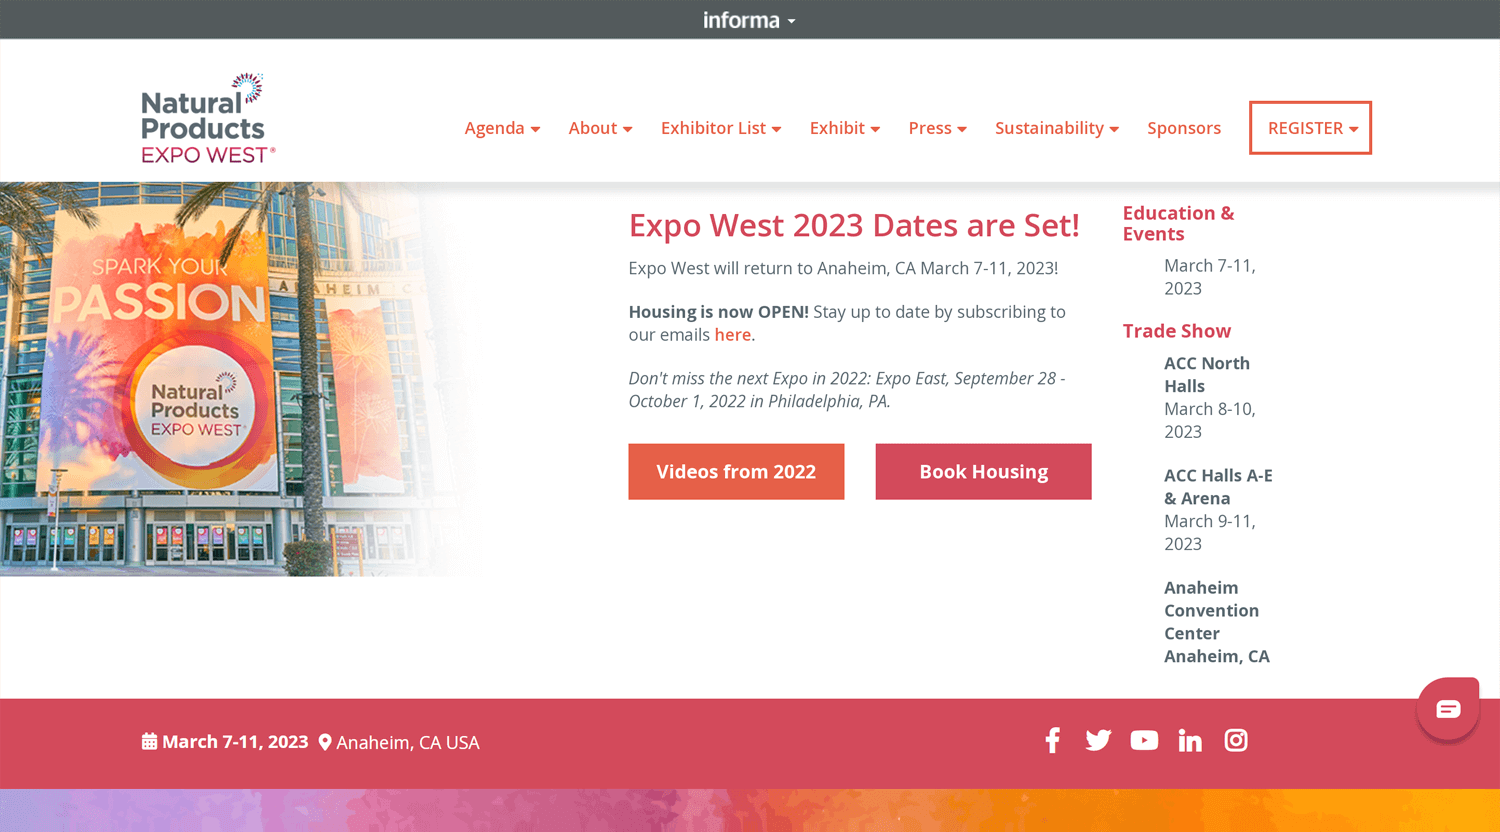This screenshot has width=1500, height=832.
Task: Expand the informa dropdown in top bar
Action: [749, 20]
